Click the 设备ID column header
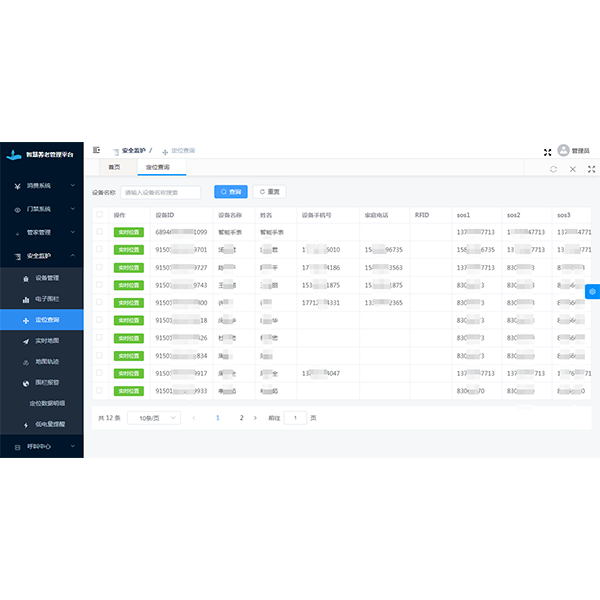This screenshot has width=600, height=600. coord(165,215)
